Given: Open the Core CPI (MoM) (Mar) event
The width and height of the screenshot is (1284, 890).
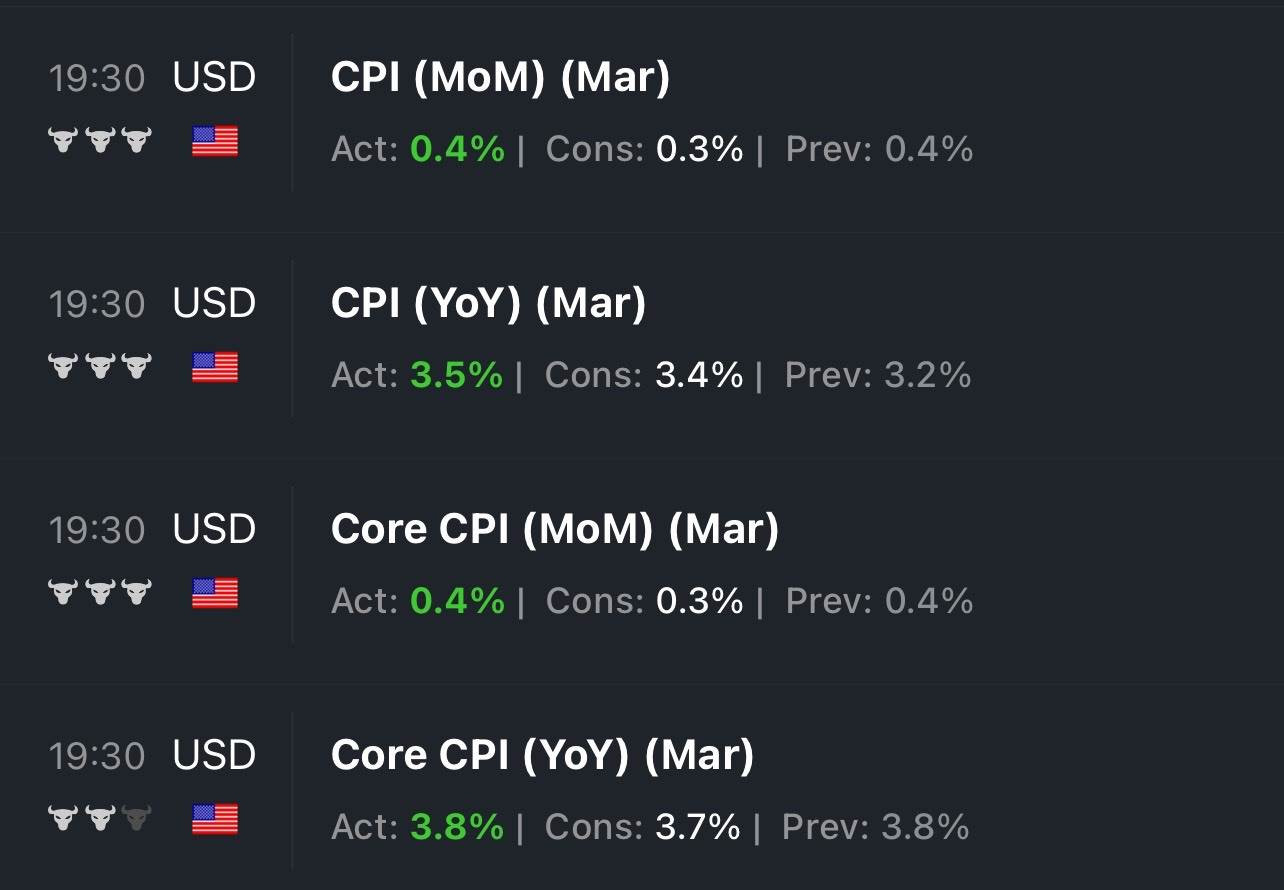Looking at the screenshot, I should click(554, 529).
